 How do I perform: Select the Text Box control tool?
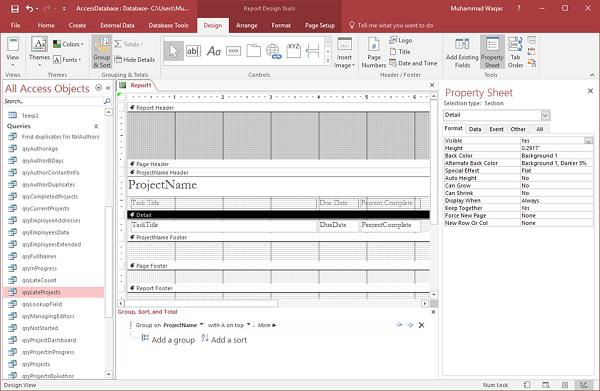click(193, 51)
